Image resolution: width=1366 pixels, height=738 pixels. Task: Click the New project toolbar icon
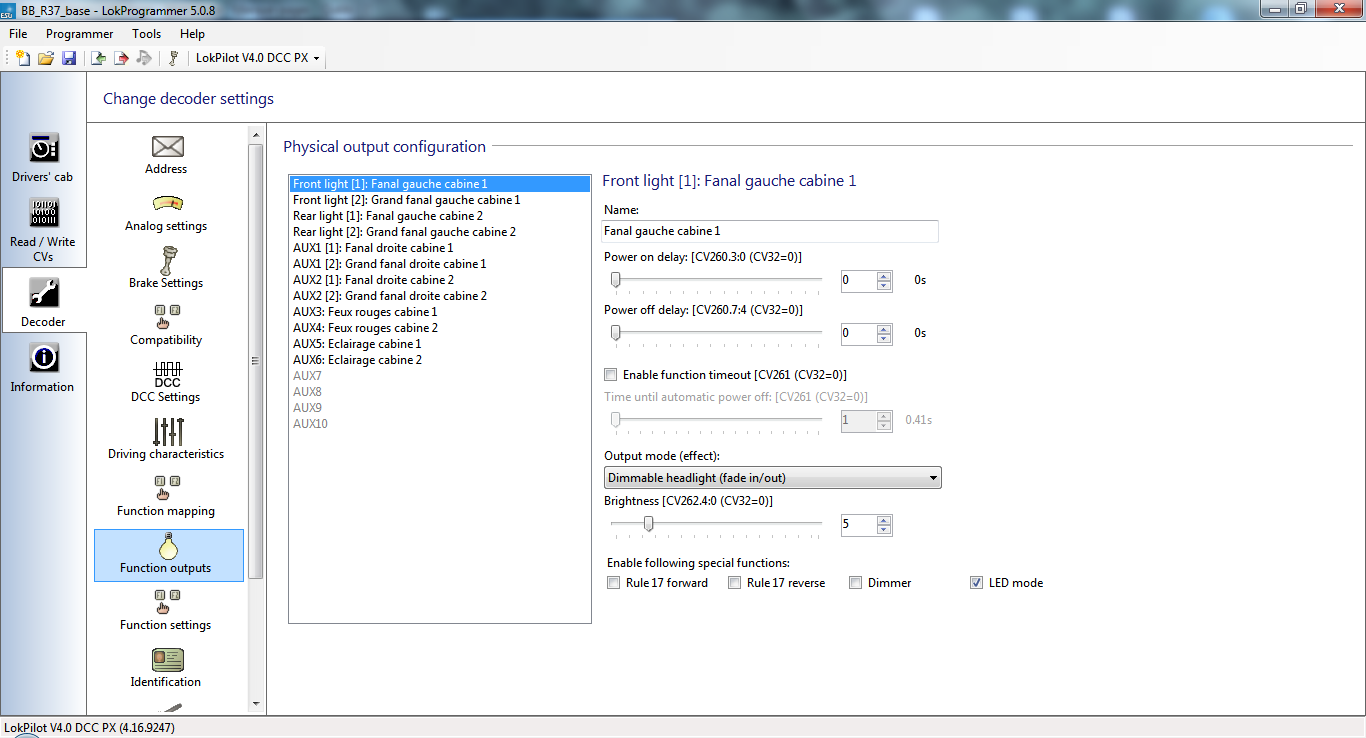pyautogui.click(x=23, y=58)
